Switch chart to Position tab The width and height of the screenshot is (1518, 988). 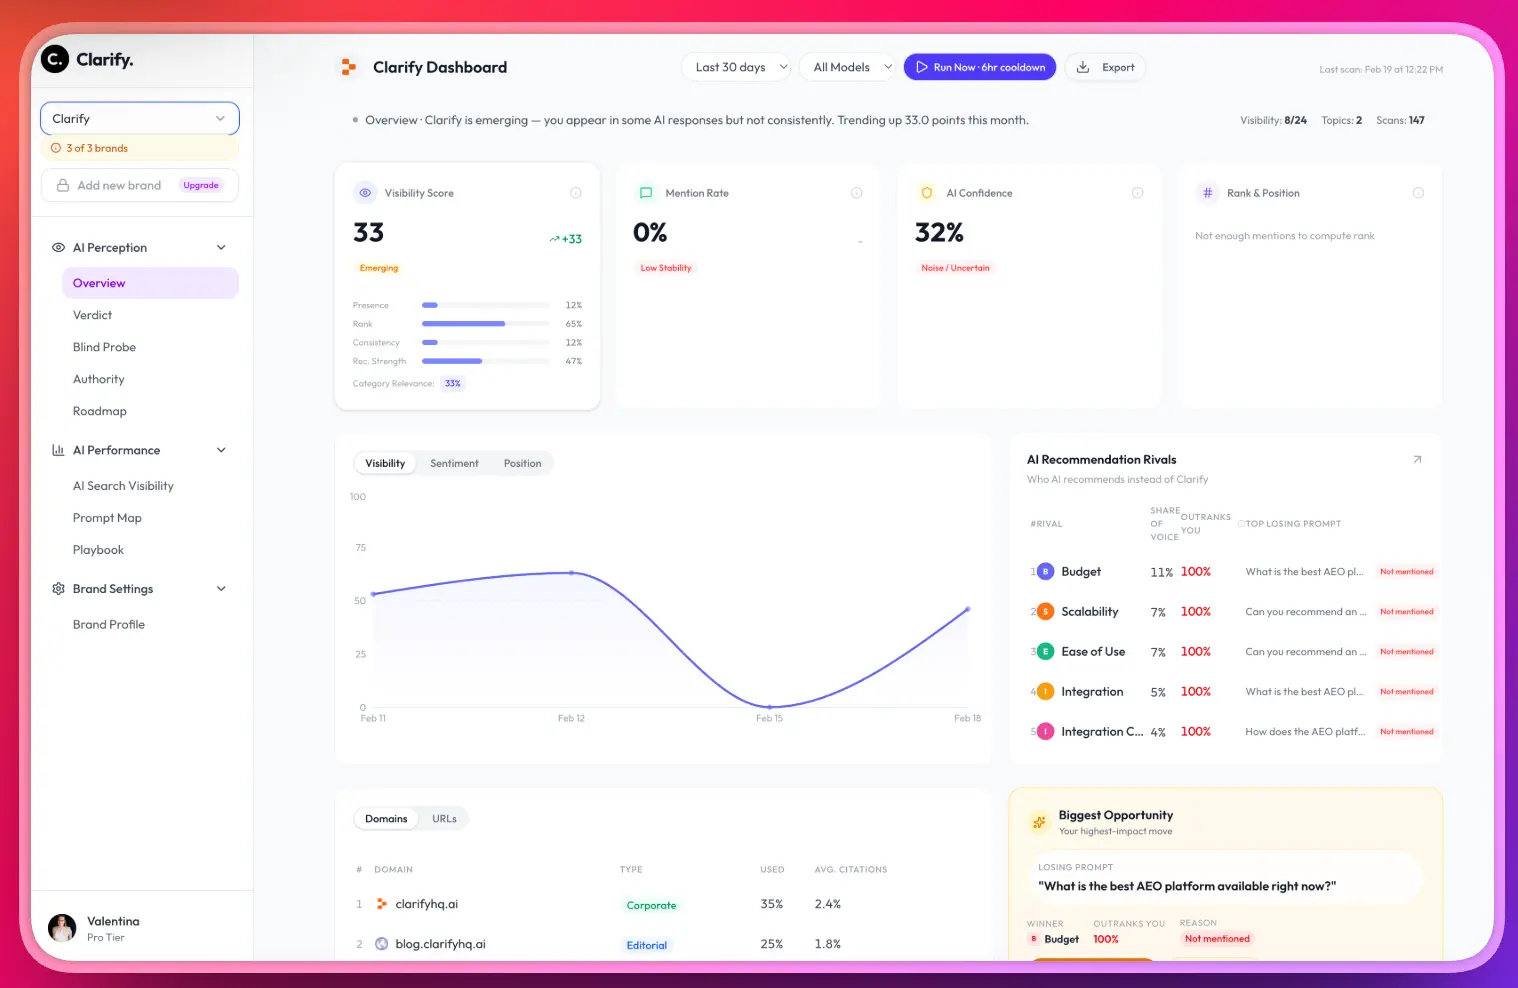coord(522,463)
